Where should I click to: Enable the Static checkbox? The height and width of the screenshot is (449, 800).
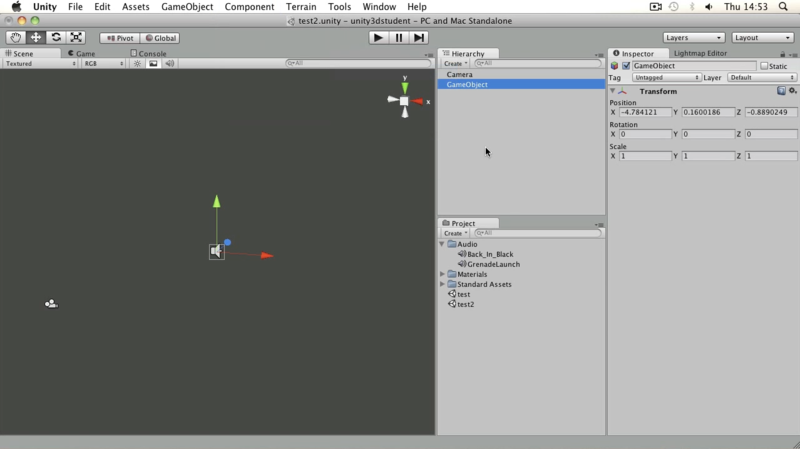coord(764,66)
